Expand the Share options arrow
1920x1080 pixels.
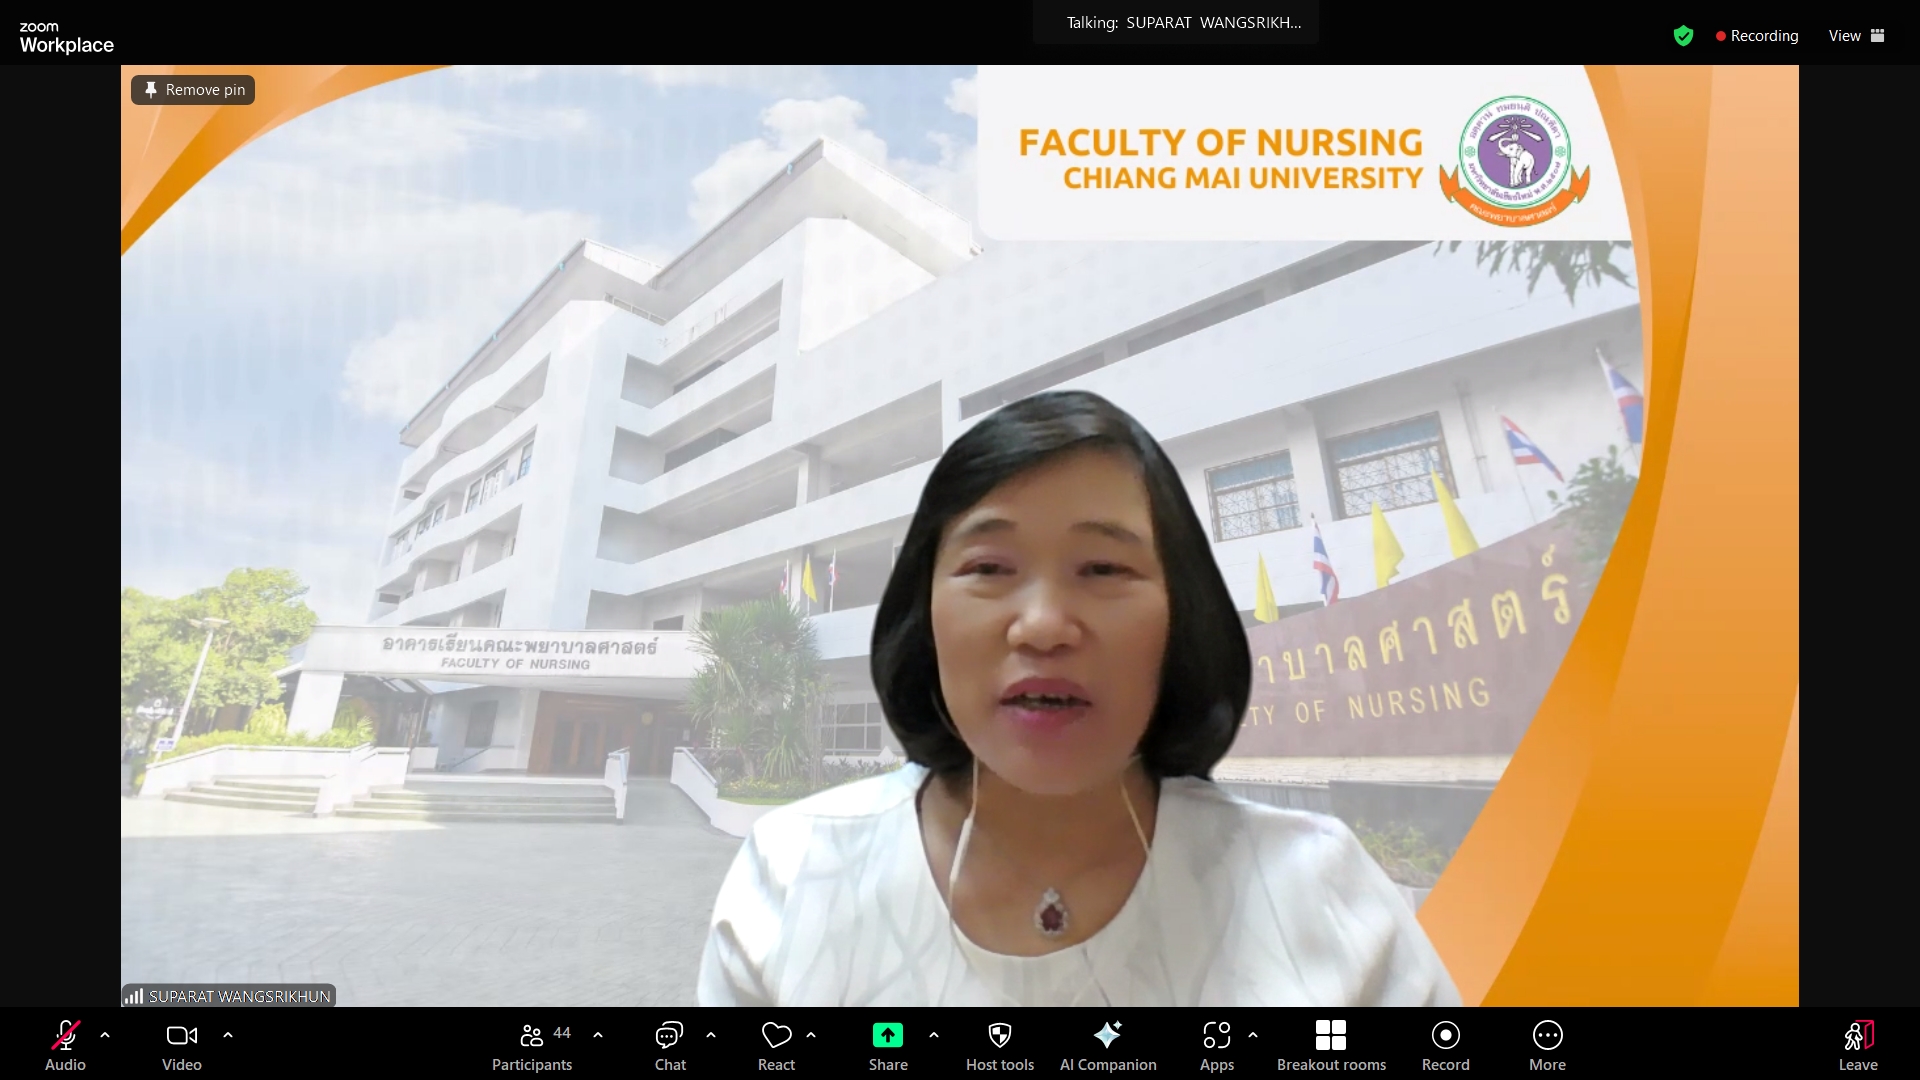click(934, 1035)
